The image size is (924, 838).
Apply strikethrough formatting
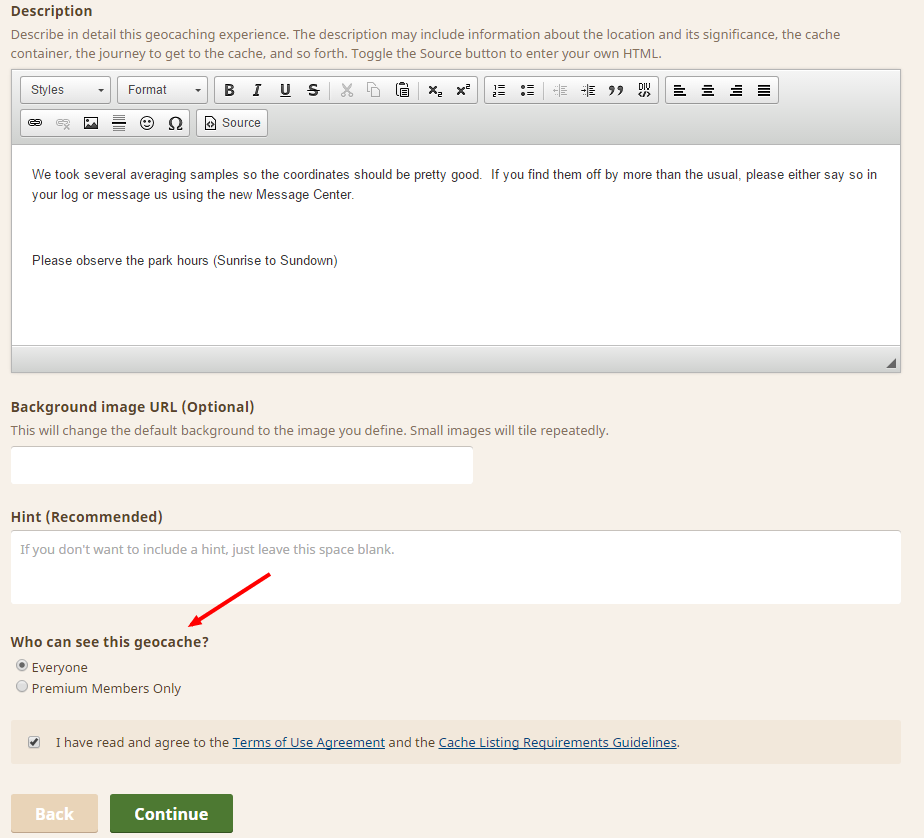tap(314, 90)
